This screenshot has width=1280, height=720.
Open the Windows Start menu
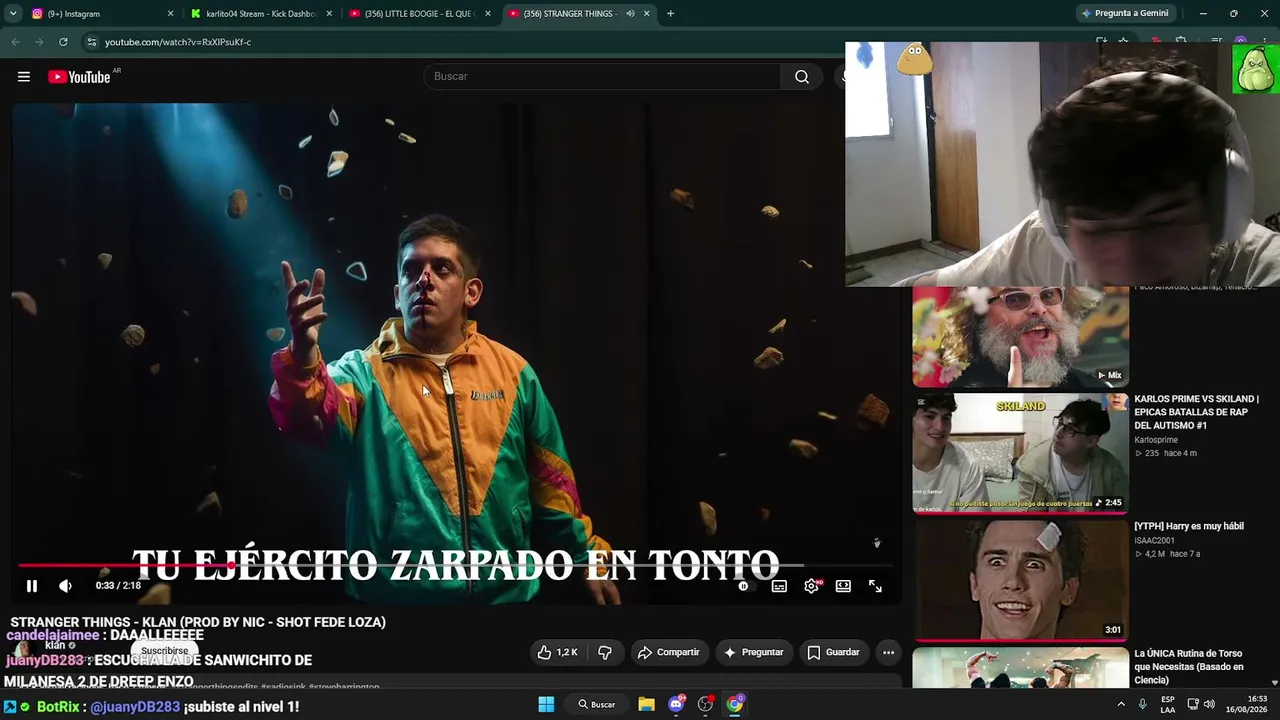pyautogui.click(x=546, y=704)
